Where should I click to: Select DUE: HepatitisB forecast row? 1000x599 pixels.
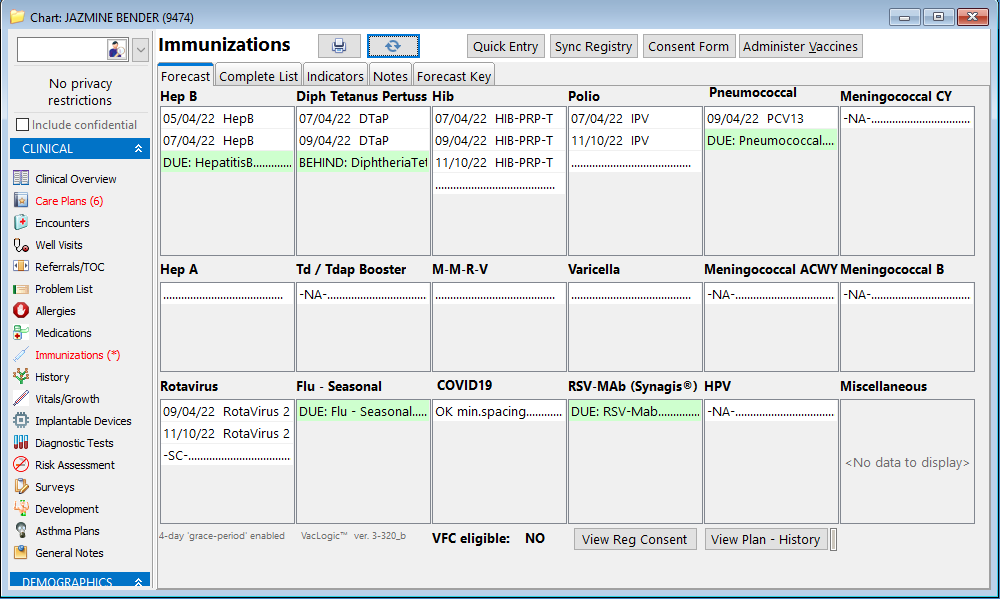pos(227,162)
